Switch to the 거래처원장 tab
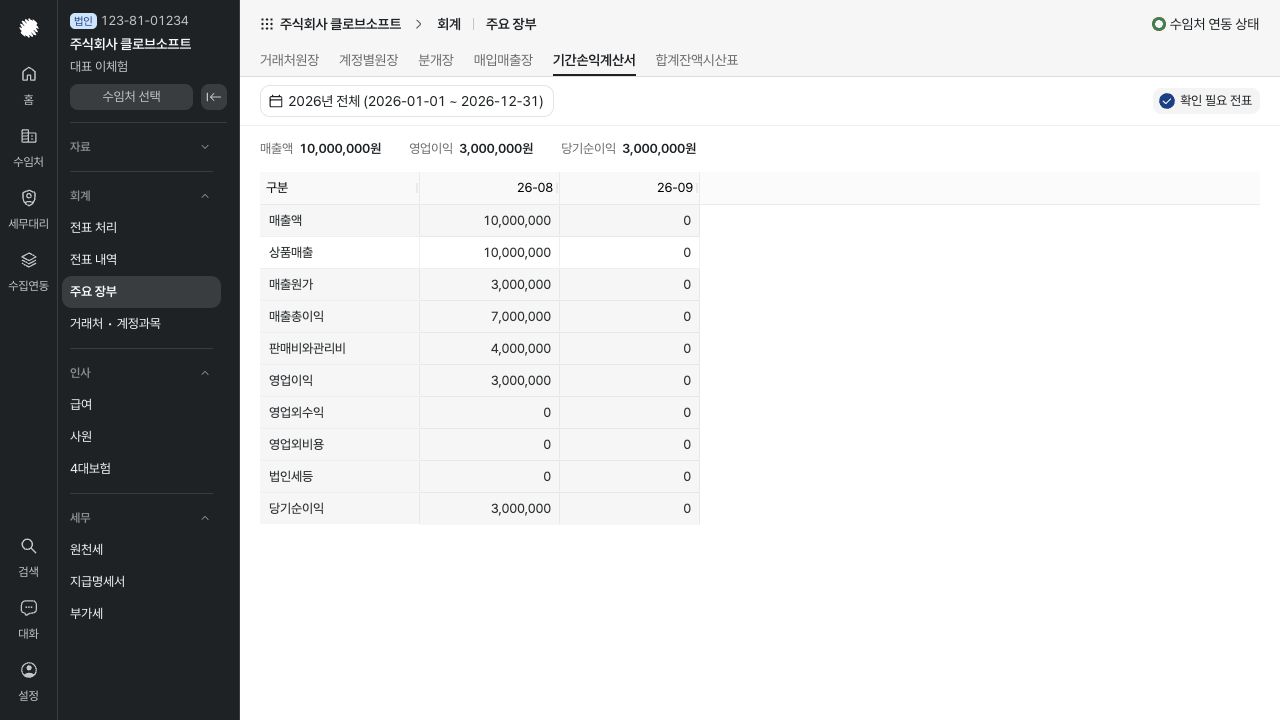Image resolution: width=1280 pixels, height=720 pixels. point(289,60)
